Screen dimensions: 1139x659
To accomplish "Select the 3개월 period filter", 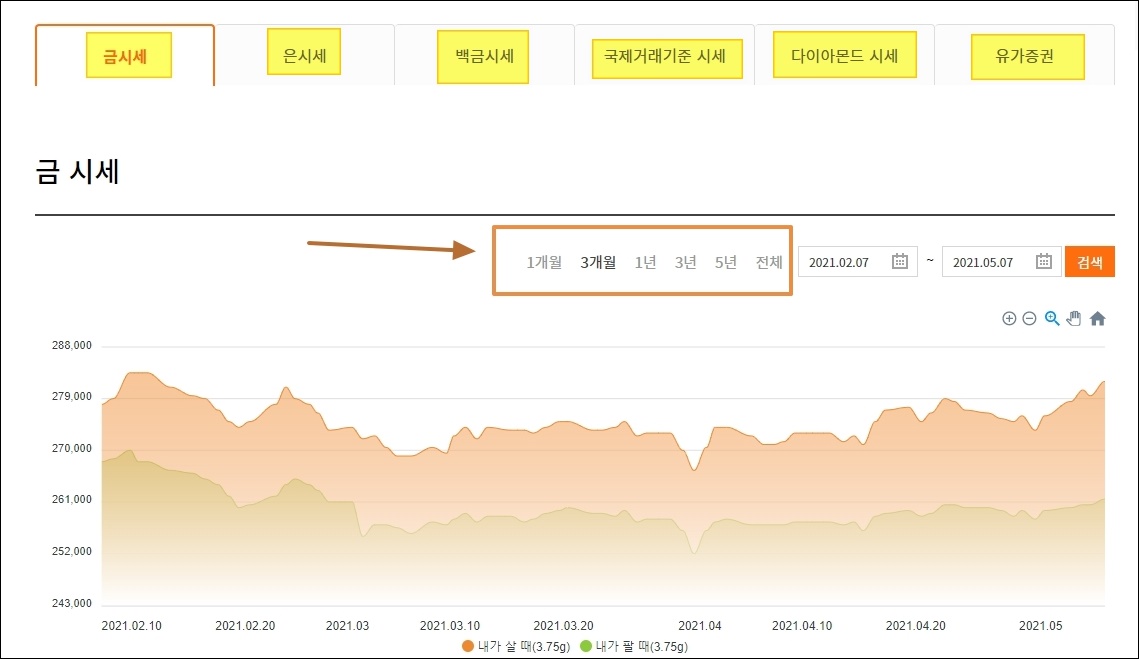I will click(x=598, y=262).
